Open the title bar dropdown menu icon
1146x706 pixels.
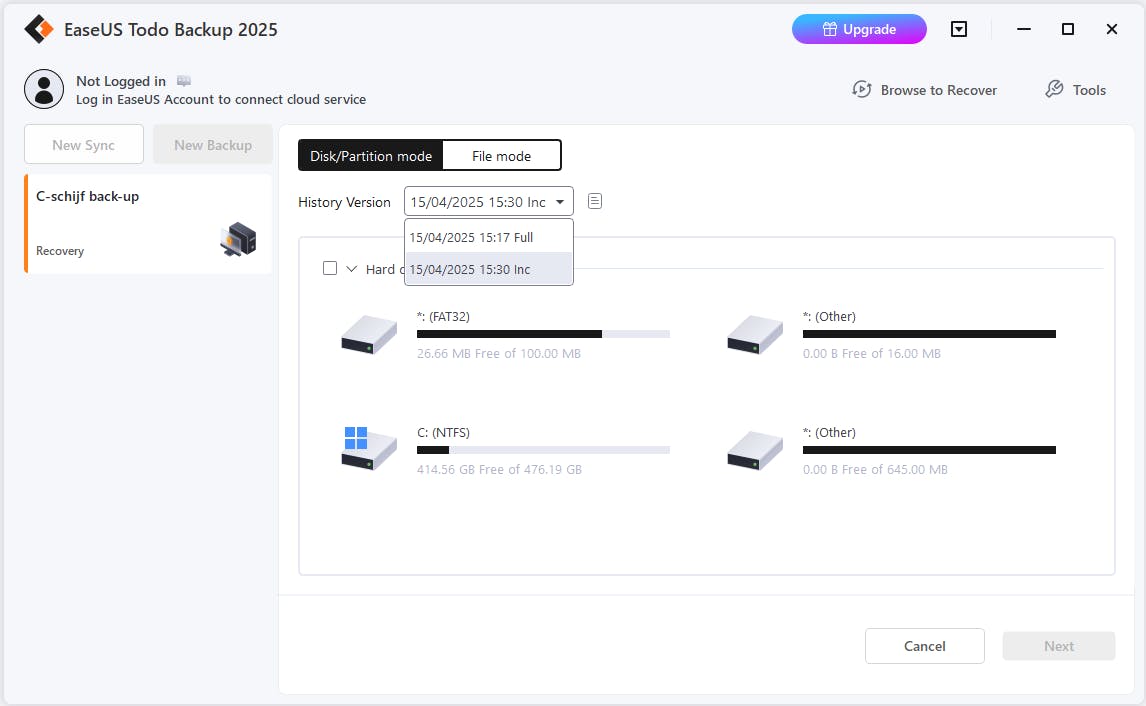(959, 29)
